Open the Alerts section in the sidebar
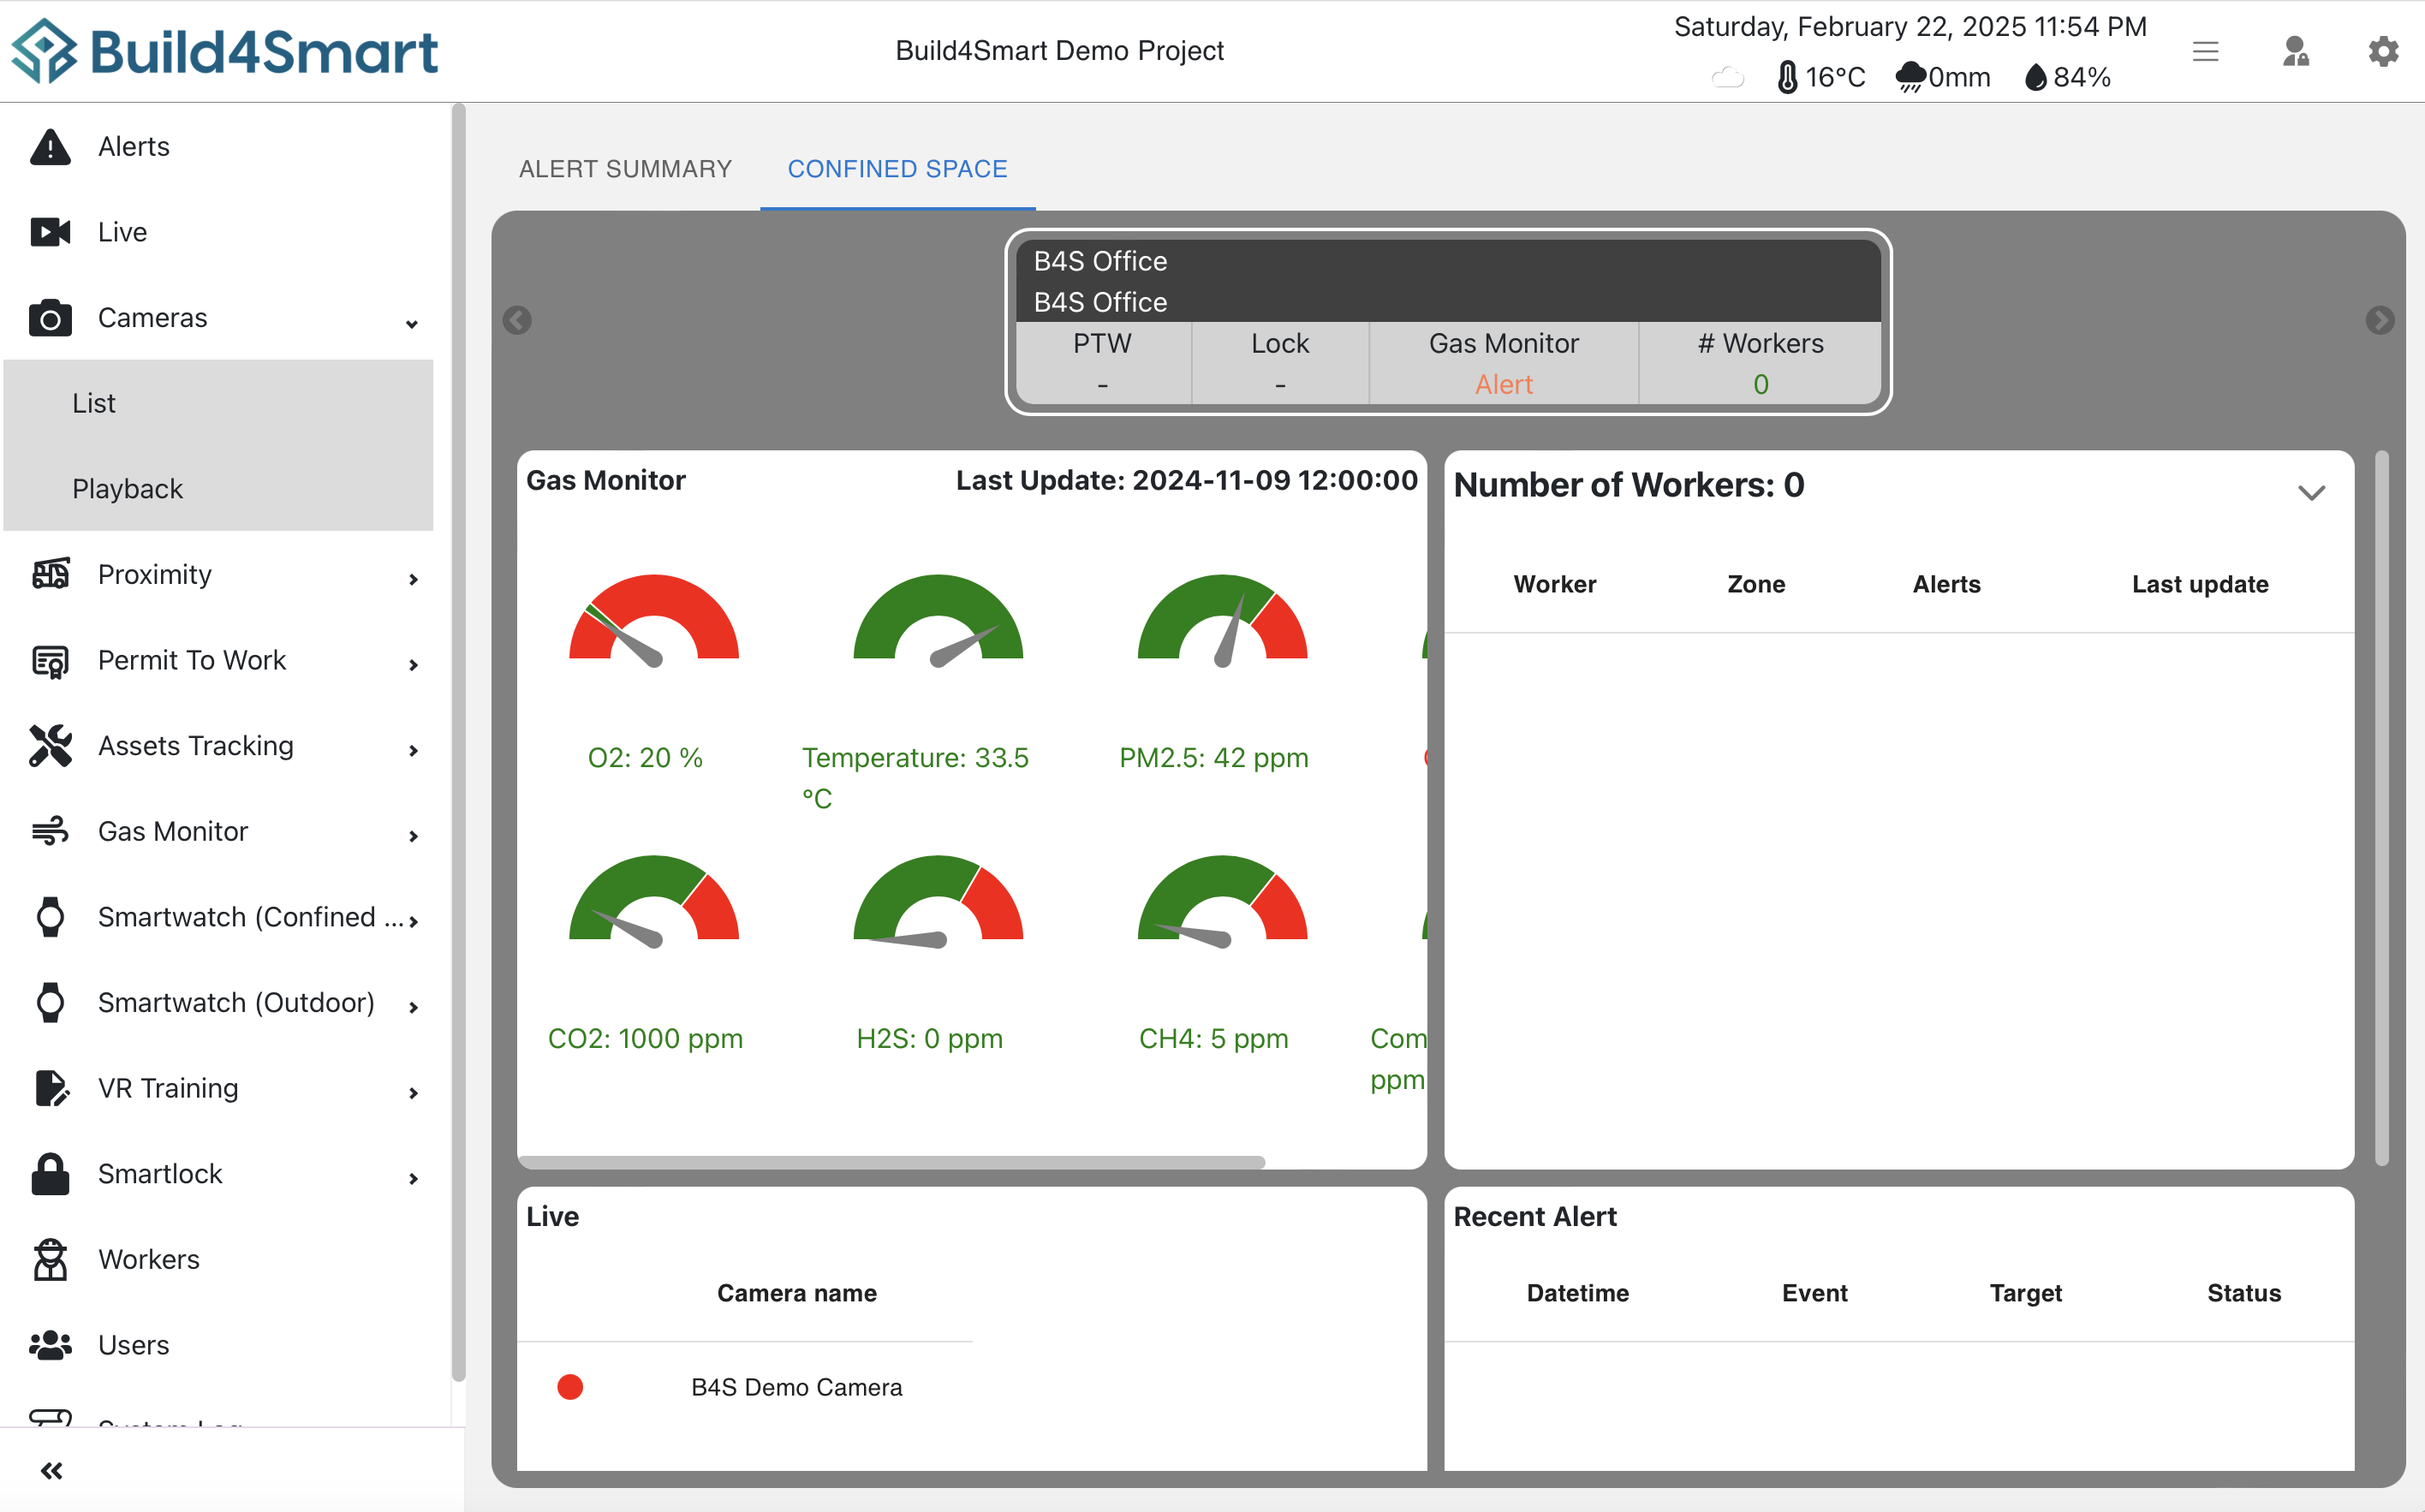This screenshot has width=2425, height=1512. pos(49,146)
